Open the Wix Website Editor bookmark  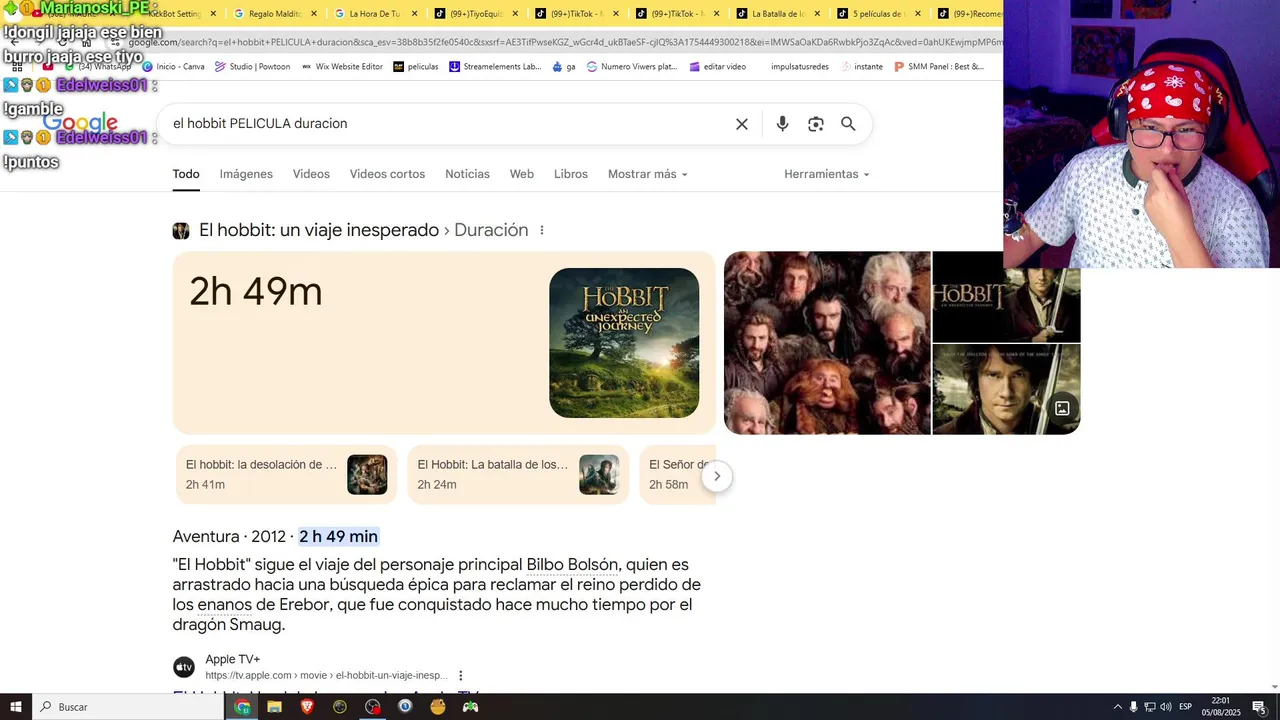342,67
